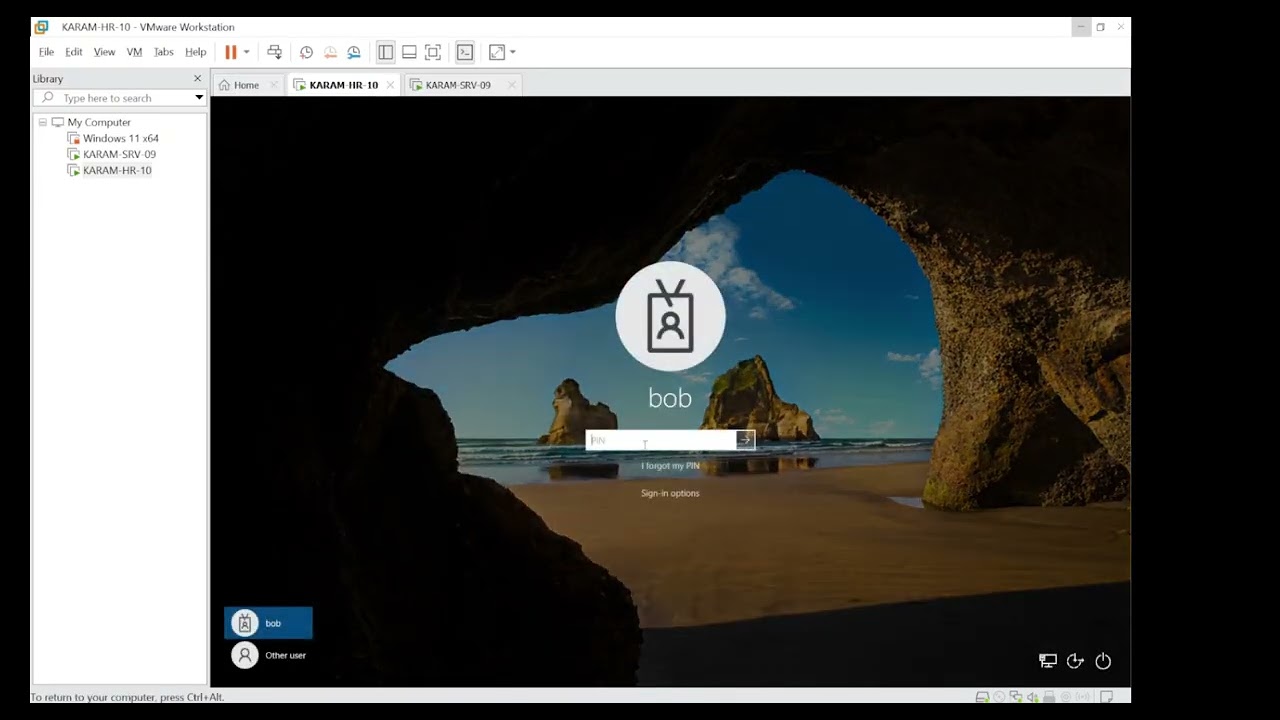Viewport: 1280px width, 720px height.
Task: Click the printer status bar icon
Action: pyautogui.click(x=1049, y=697)
